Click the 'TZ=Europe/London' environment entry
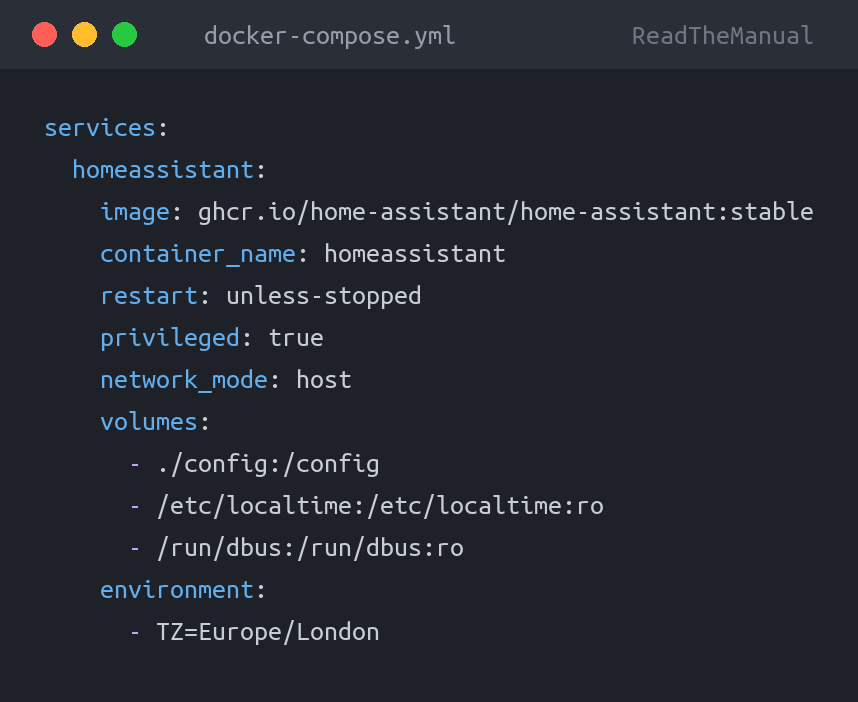The height and width of the screenshot is (702, 858). tap(268, 633)
